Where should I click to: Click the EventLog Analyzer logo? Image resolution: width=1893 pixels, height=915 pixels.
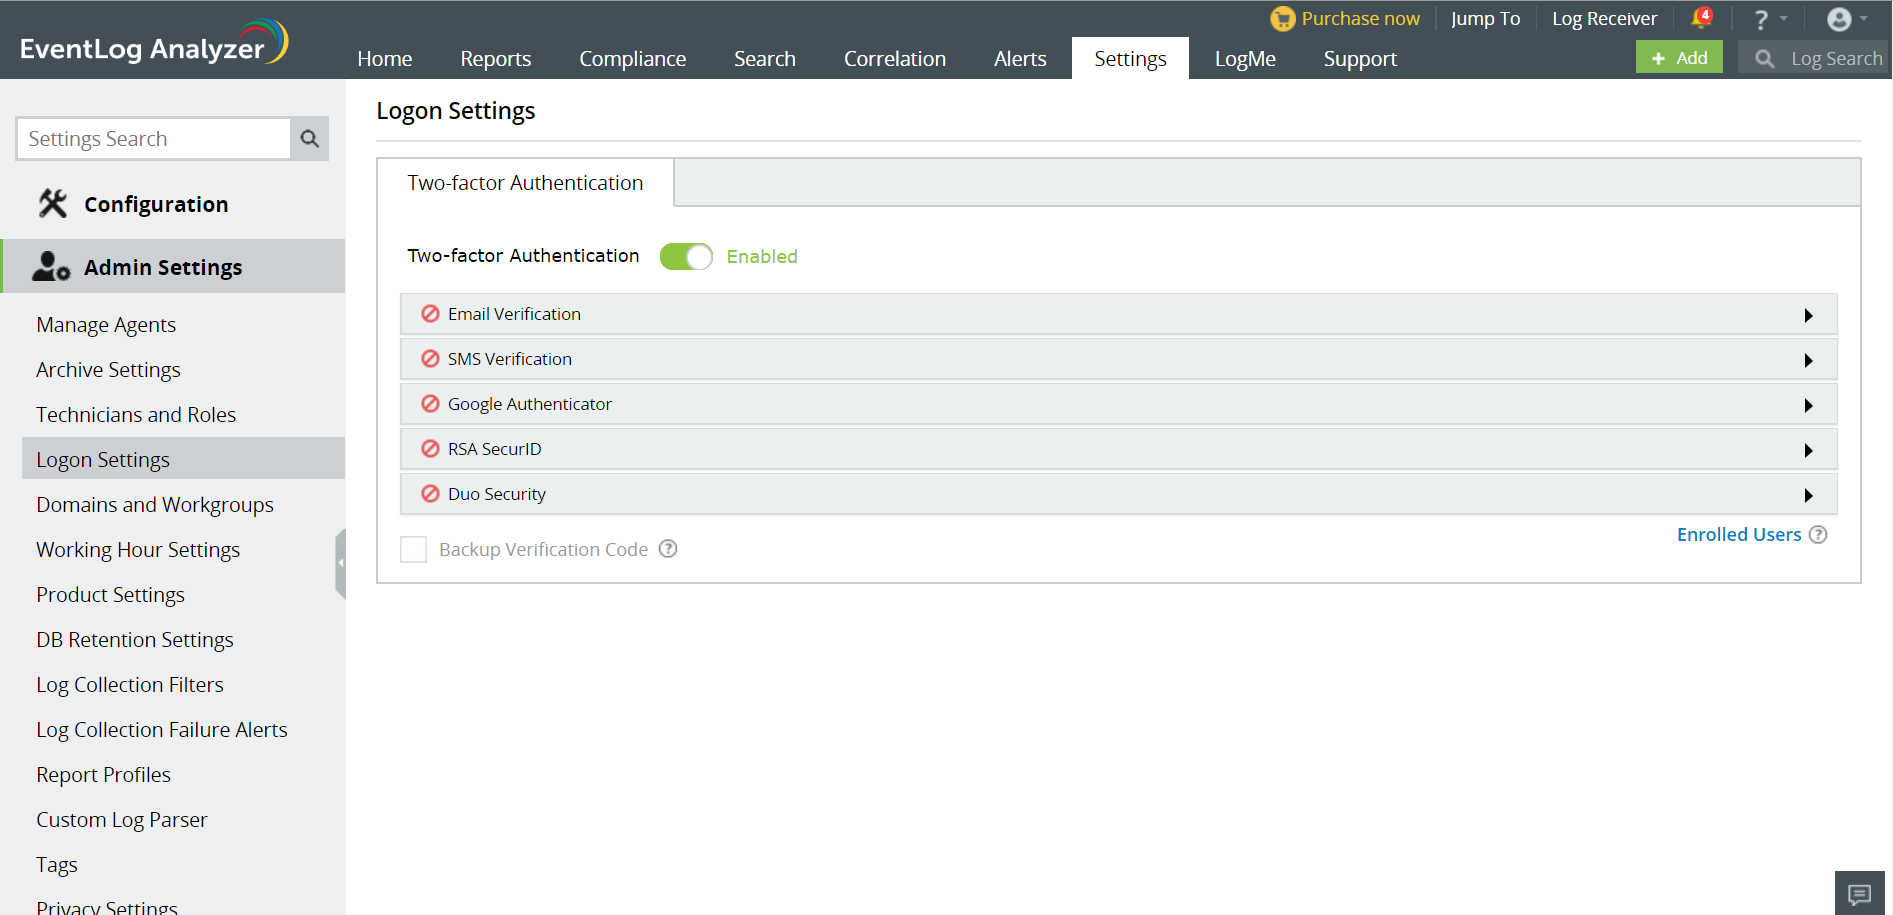tap(154, 42)
